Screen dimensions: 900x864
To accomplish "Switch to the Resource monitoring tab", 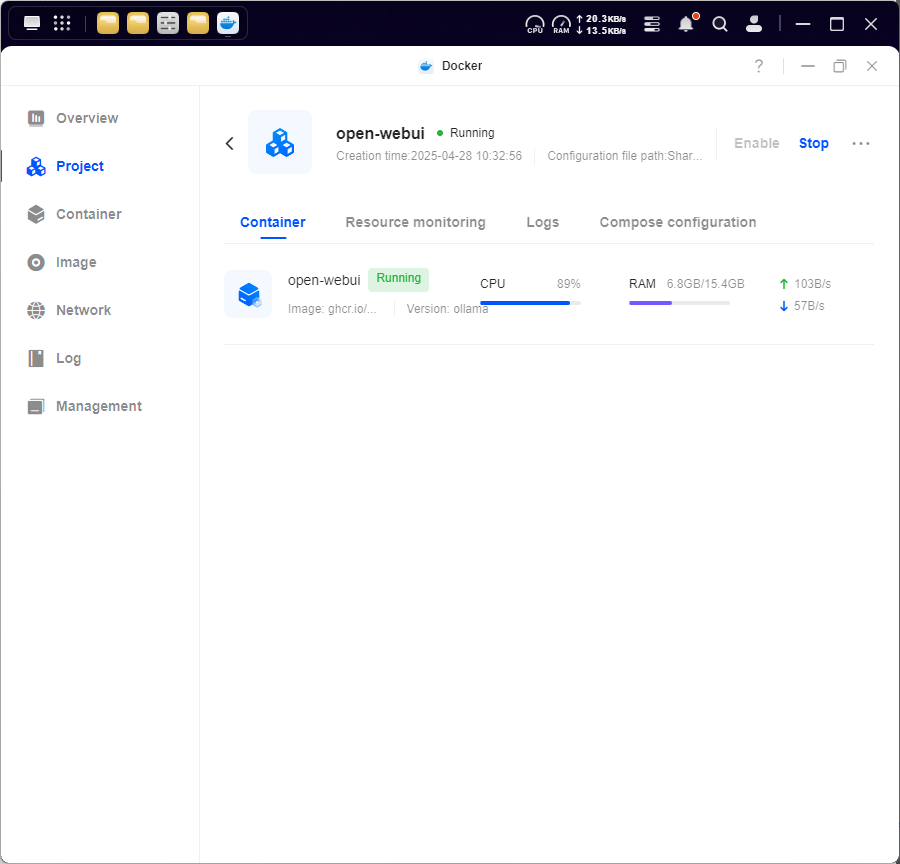I will pyautogui.click(x=415, y=222).
